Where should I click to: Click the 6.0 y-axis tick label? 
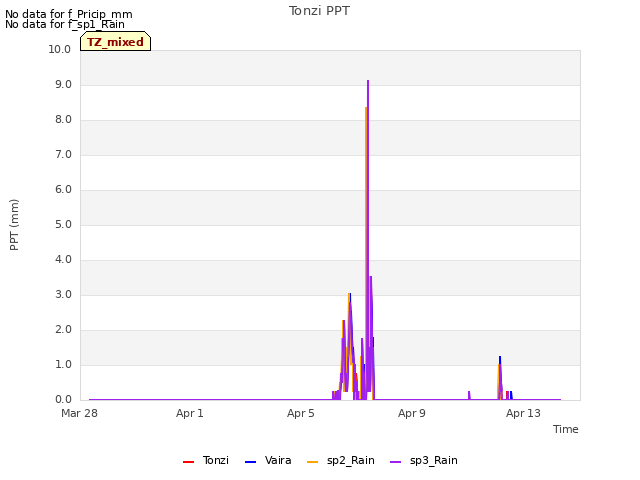click(63, 189)
